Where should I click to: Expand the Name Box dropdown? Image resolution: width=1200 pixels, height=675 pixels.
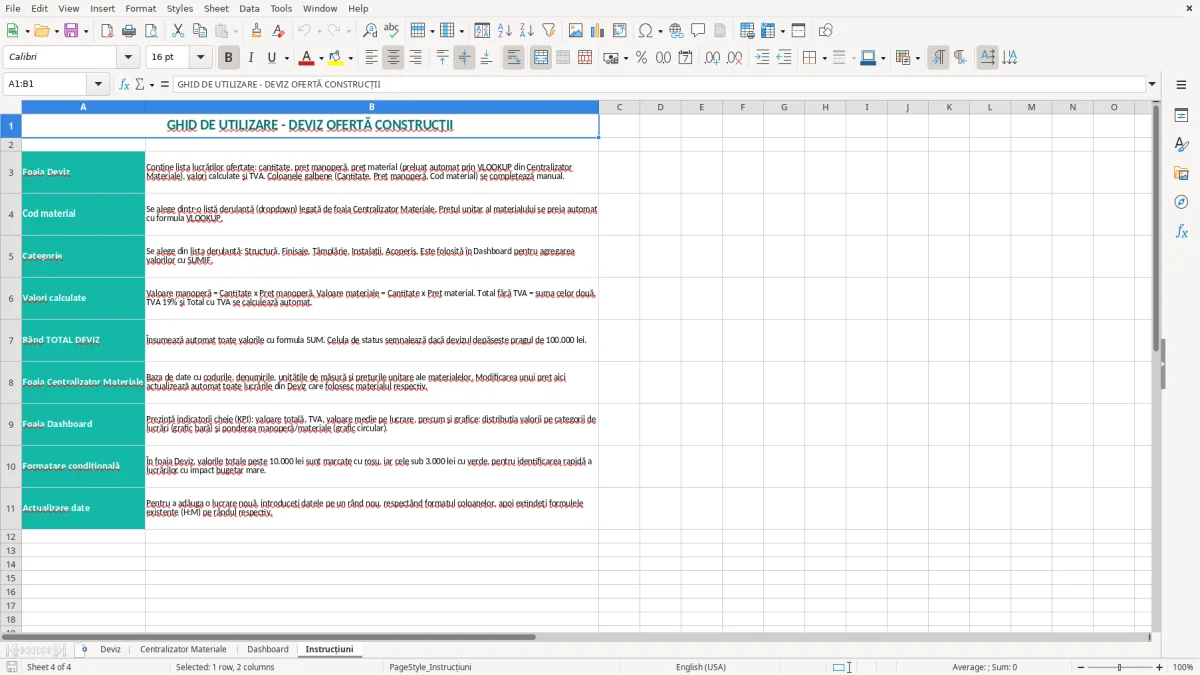[98, 84]
